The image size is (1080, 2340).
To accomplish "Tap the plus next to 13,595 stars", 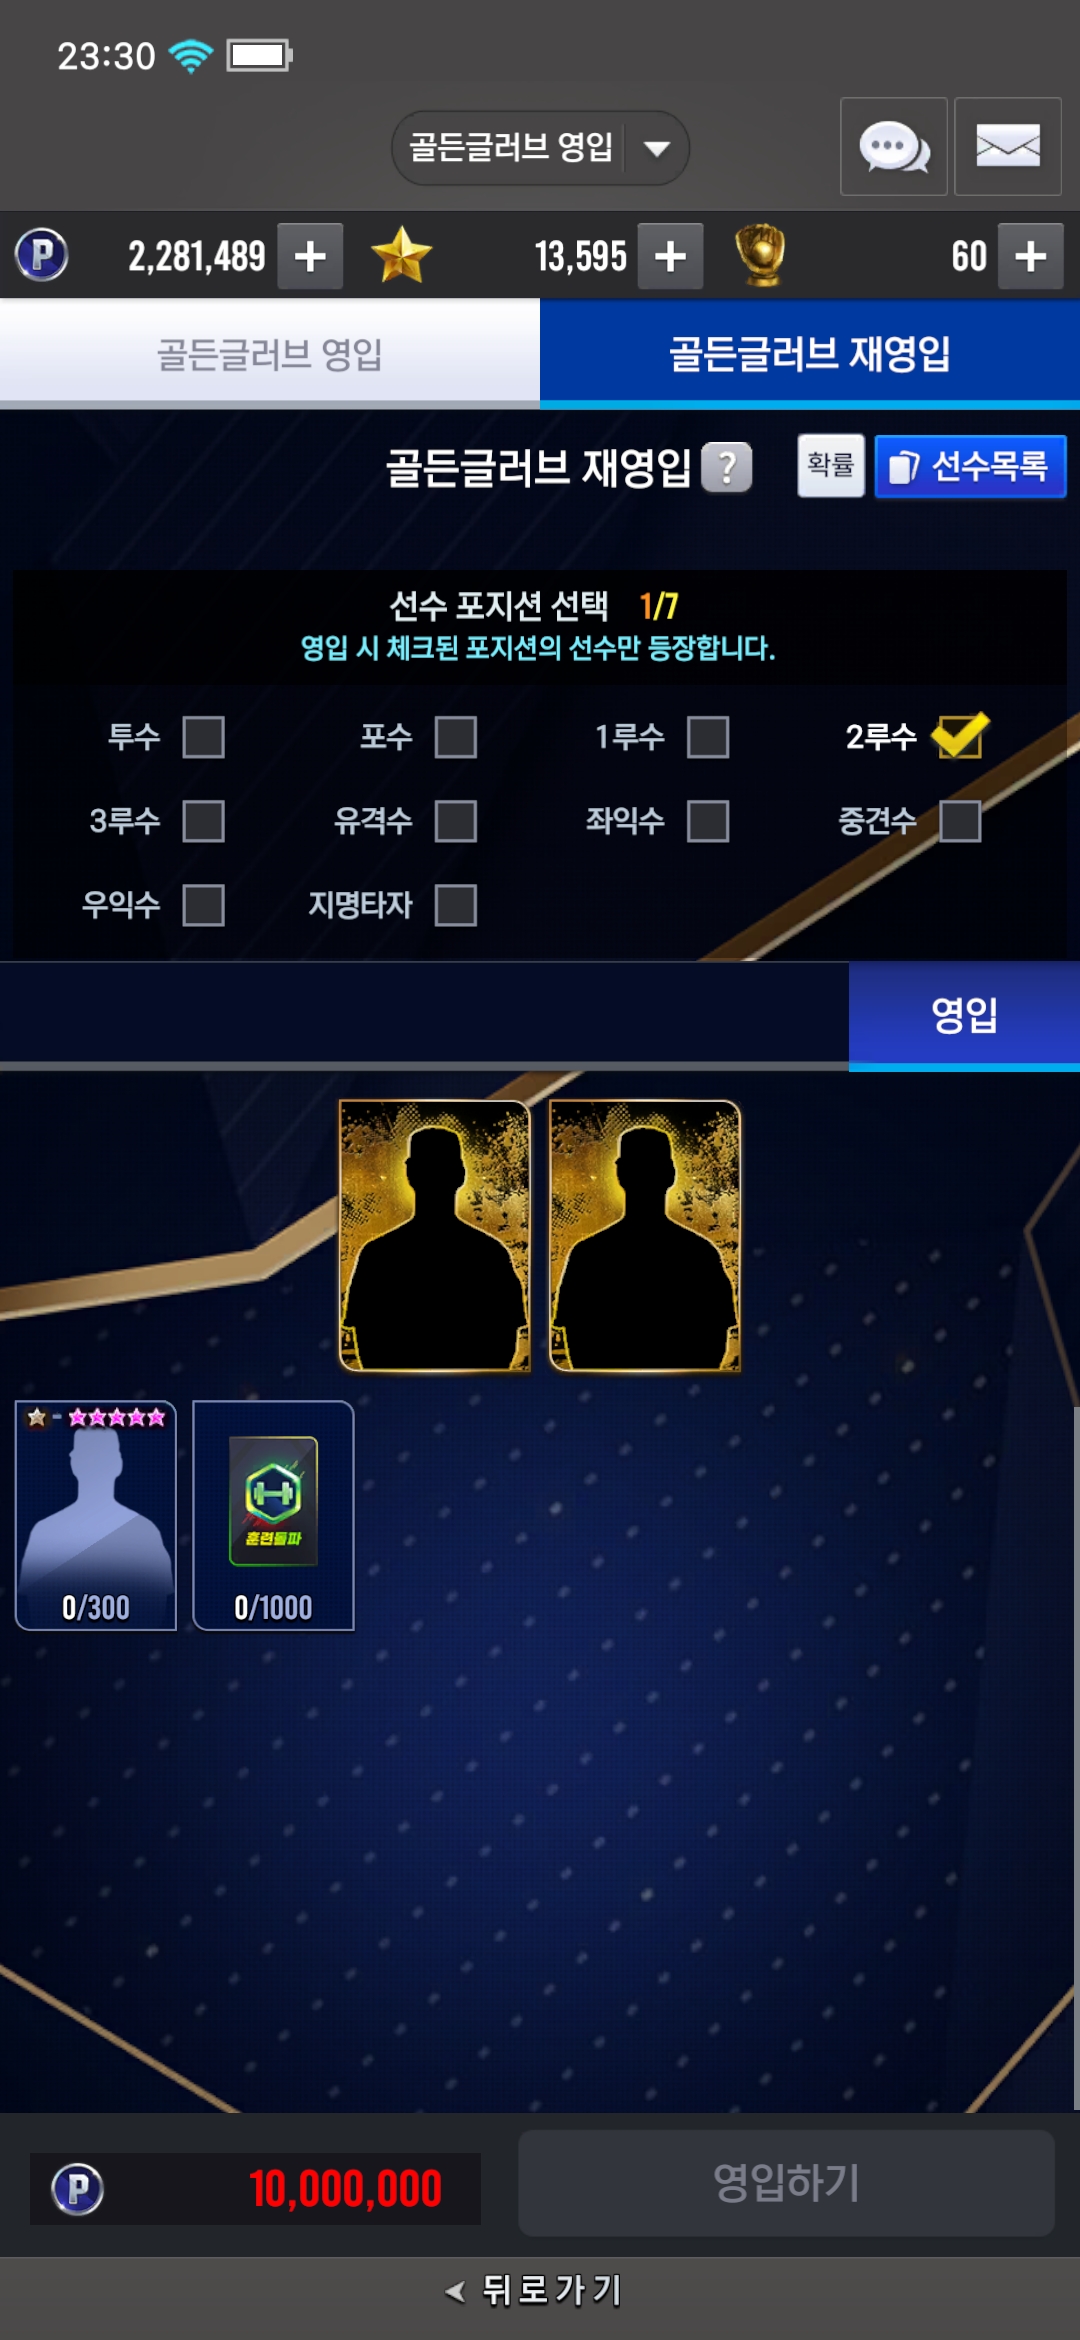I will 670,257.
